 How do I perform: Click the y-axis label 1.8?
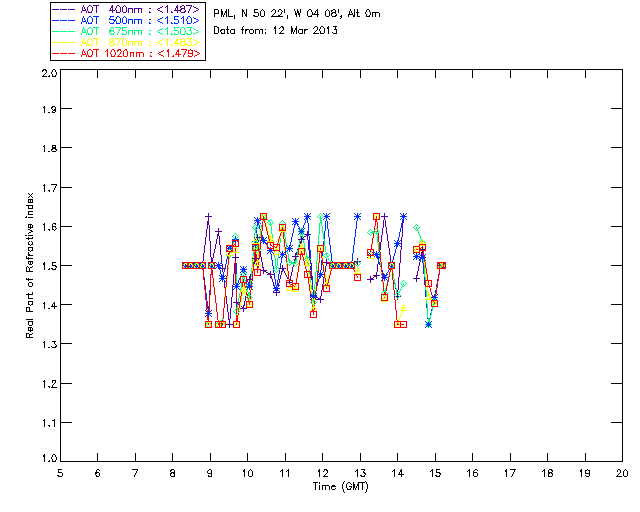[49, 148]
